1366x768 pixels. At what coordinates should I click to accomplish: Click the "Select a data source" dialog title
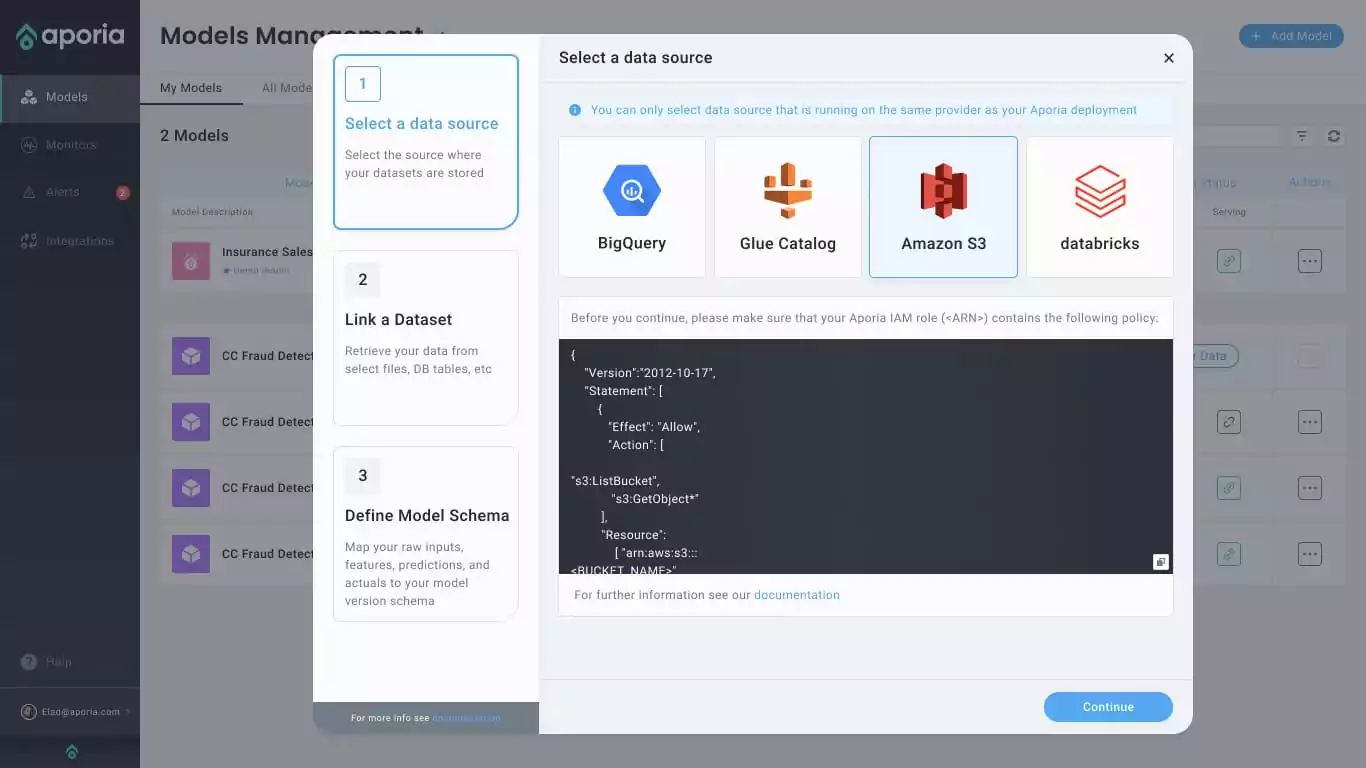pyautogui.click(x=636, y=58)
